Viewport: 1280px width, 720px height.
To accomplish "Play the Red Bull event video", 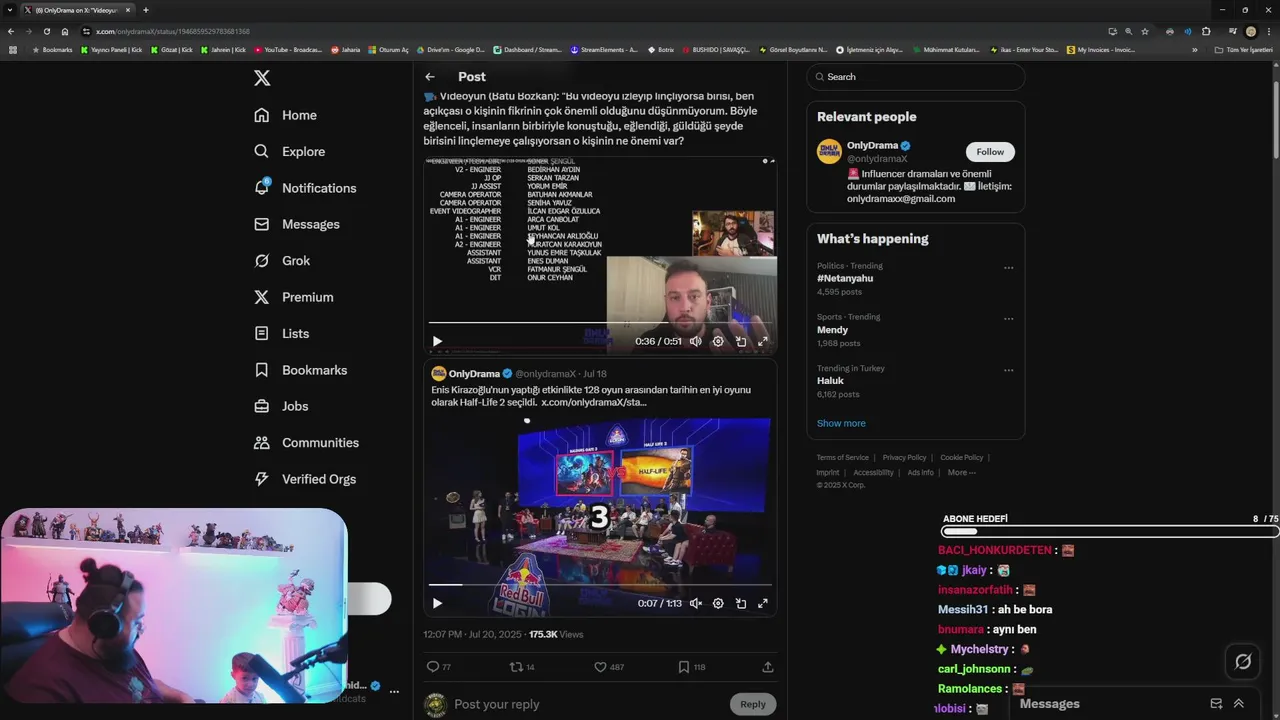I will click(x=437, y=603).
